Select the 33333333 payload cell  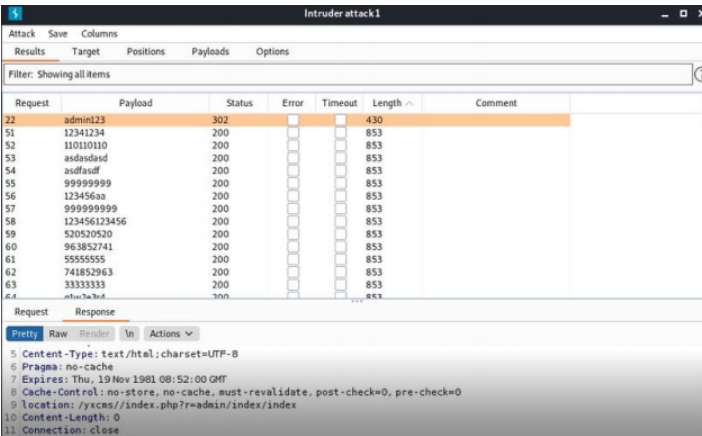(x=84, y=285)
